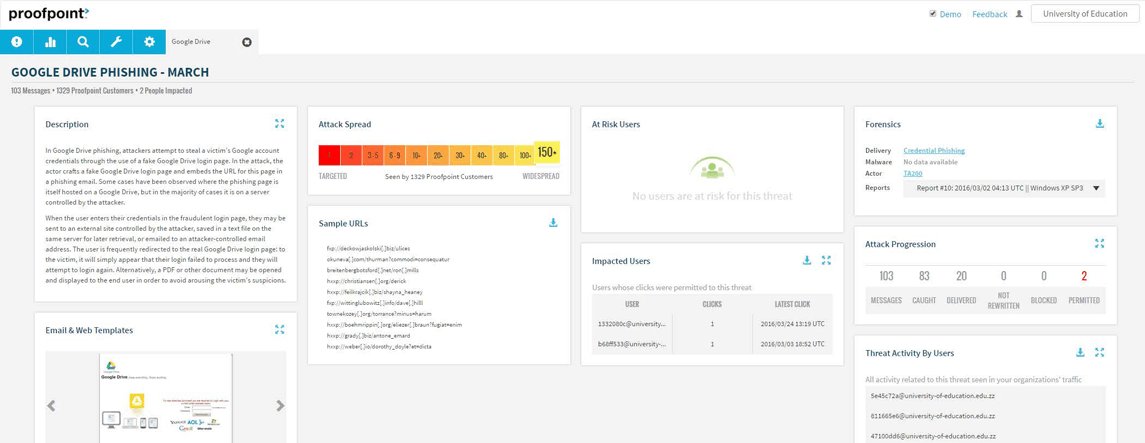Click the 20 DELIVERED count
The height and width of the screenshot is (443, 1145).
click(962, 276)
